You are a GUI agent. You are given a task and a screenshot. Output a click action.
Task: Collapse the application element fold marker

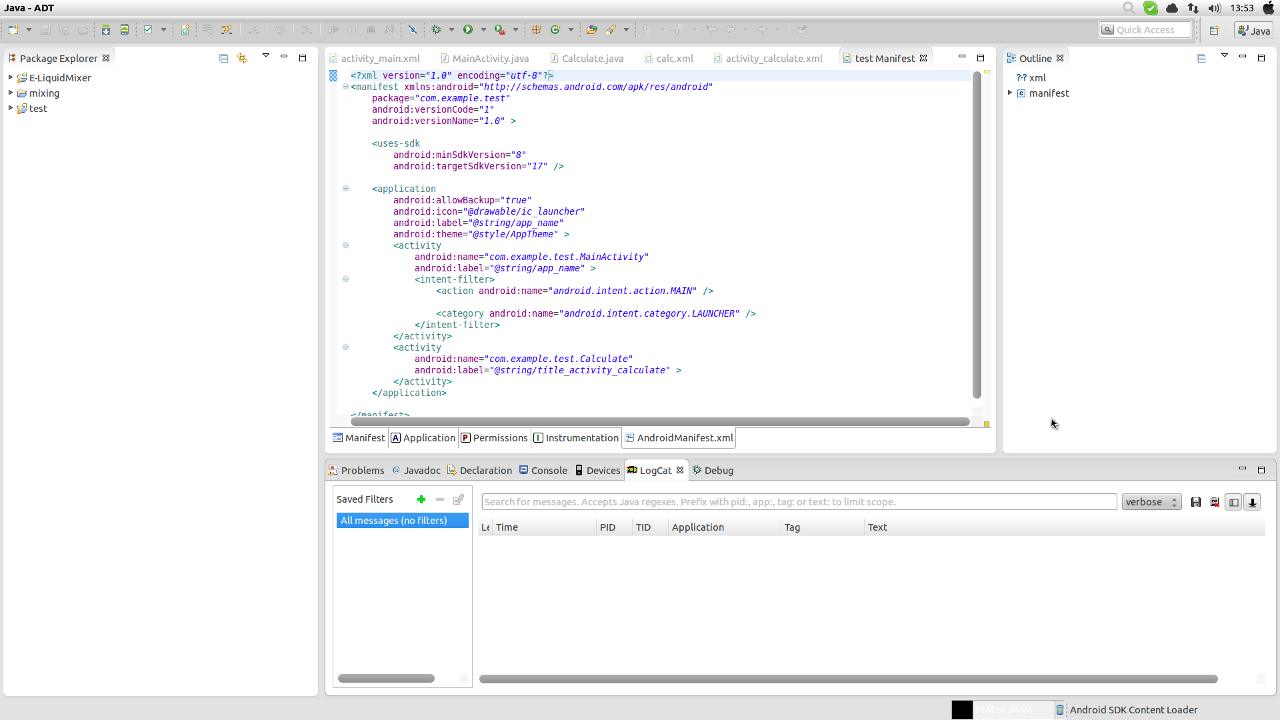pyautogui.click(x=346, y=188)
